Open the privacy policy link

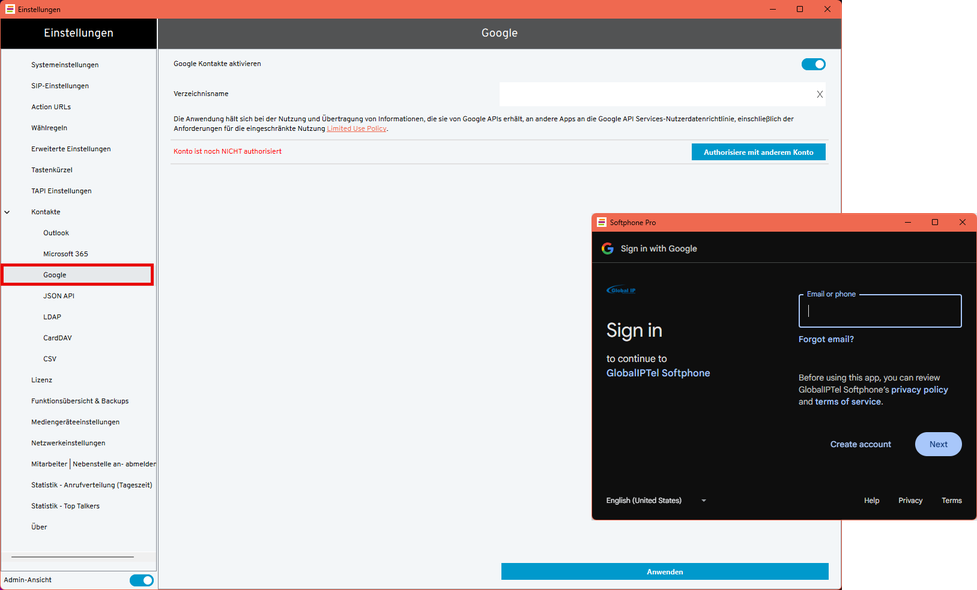click(x=919, y=390)
